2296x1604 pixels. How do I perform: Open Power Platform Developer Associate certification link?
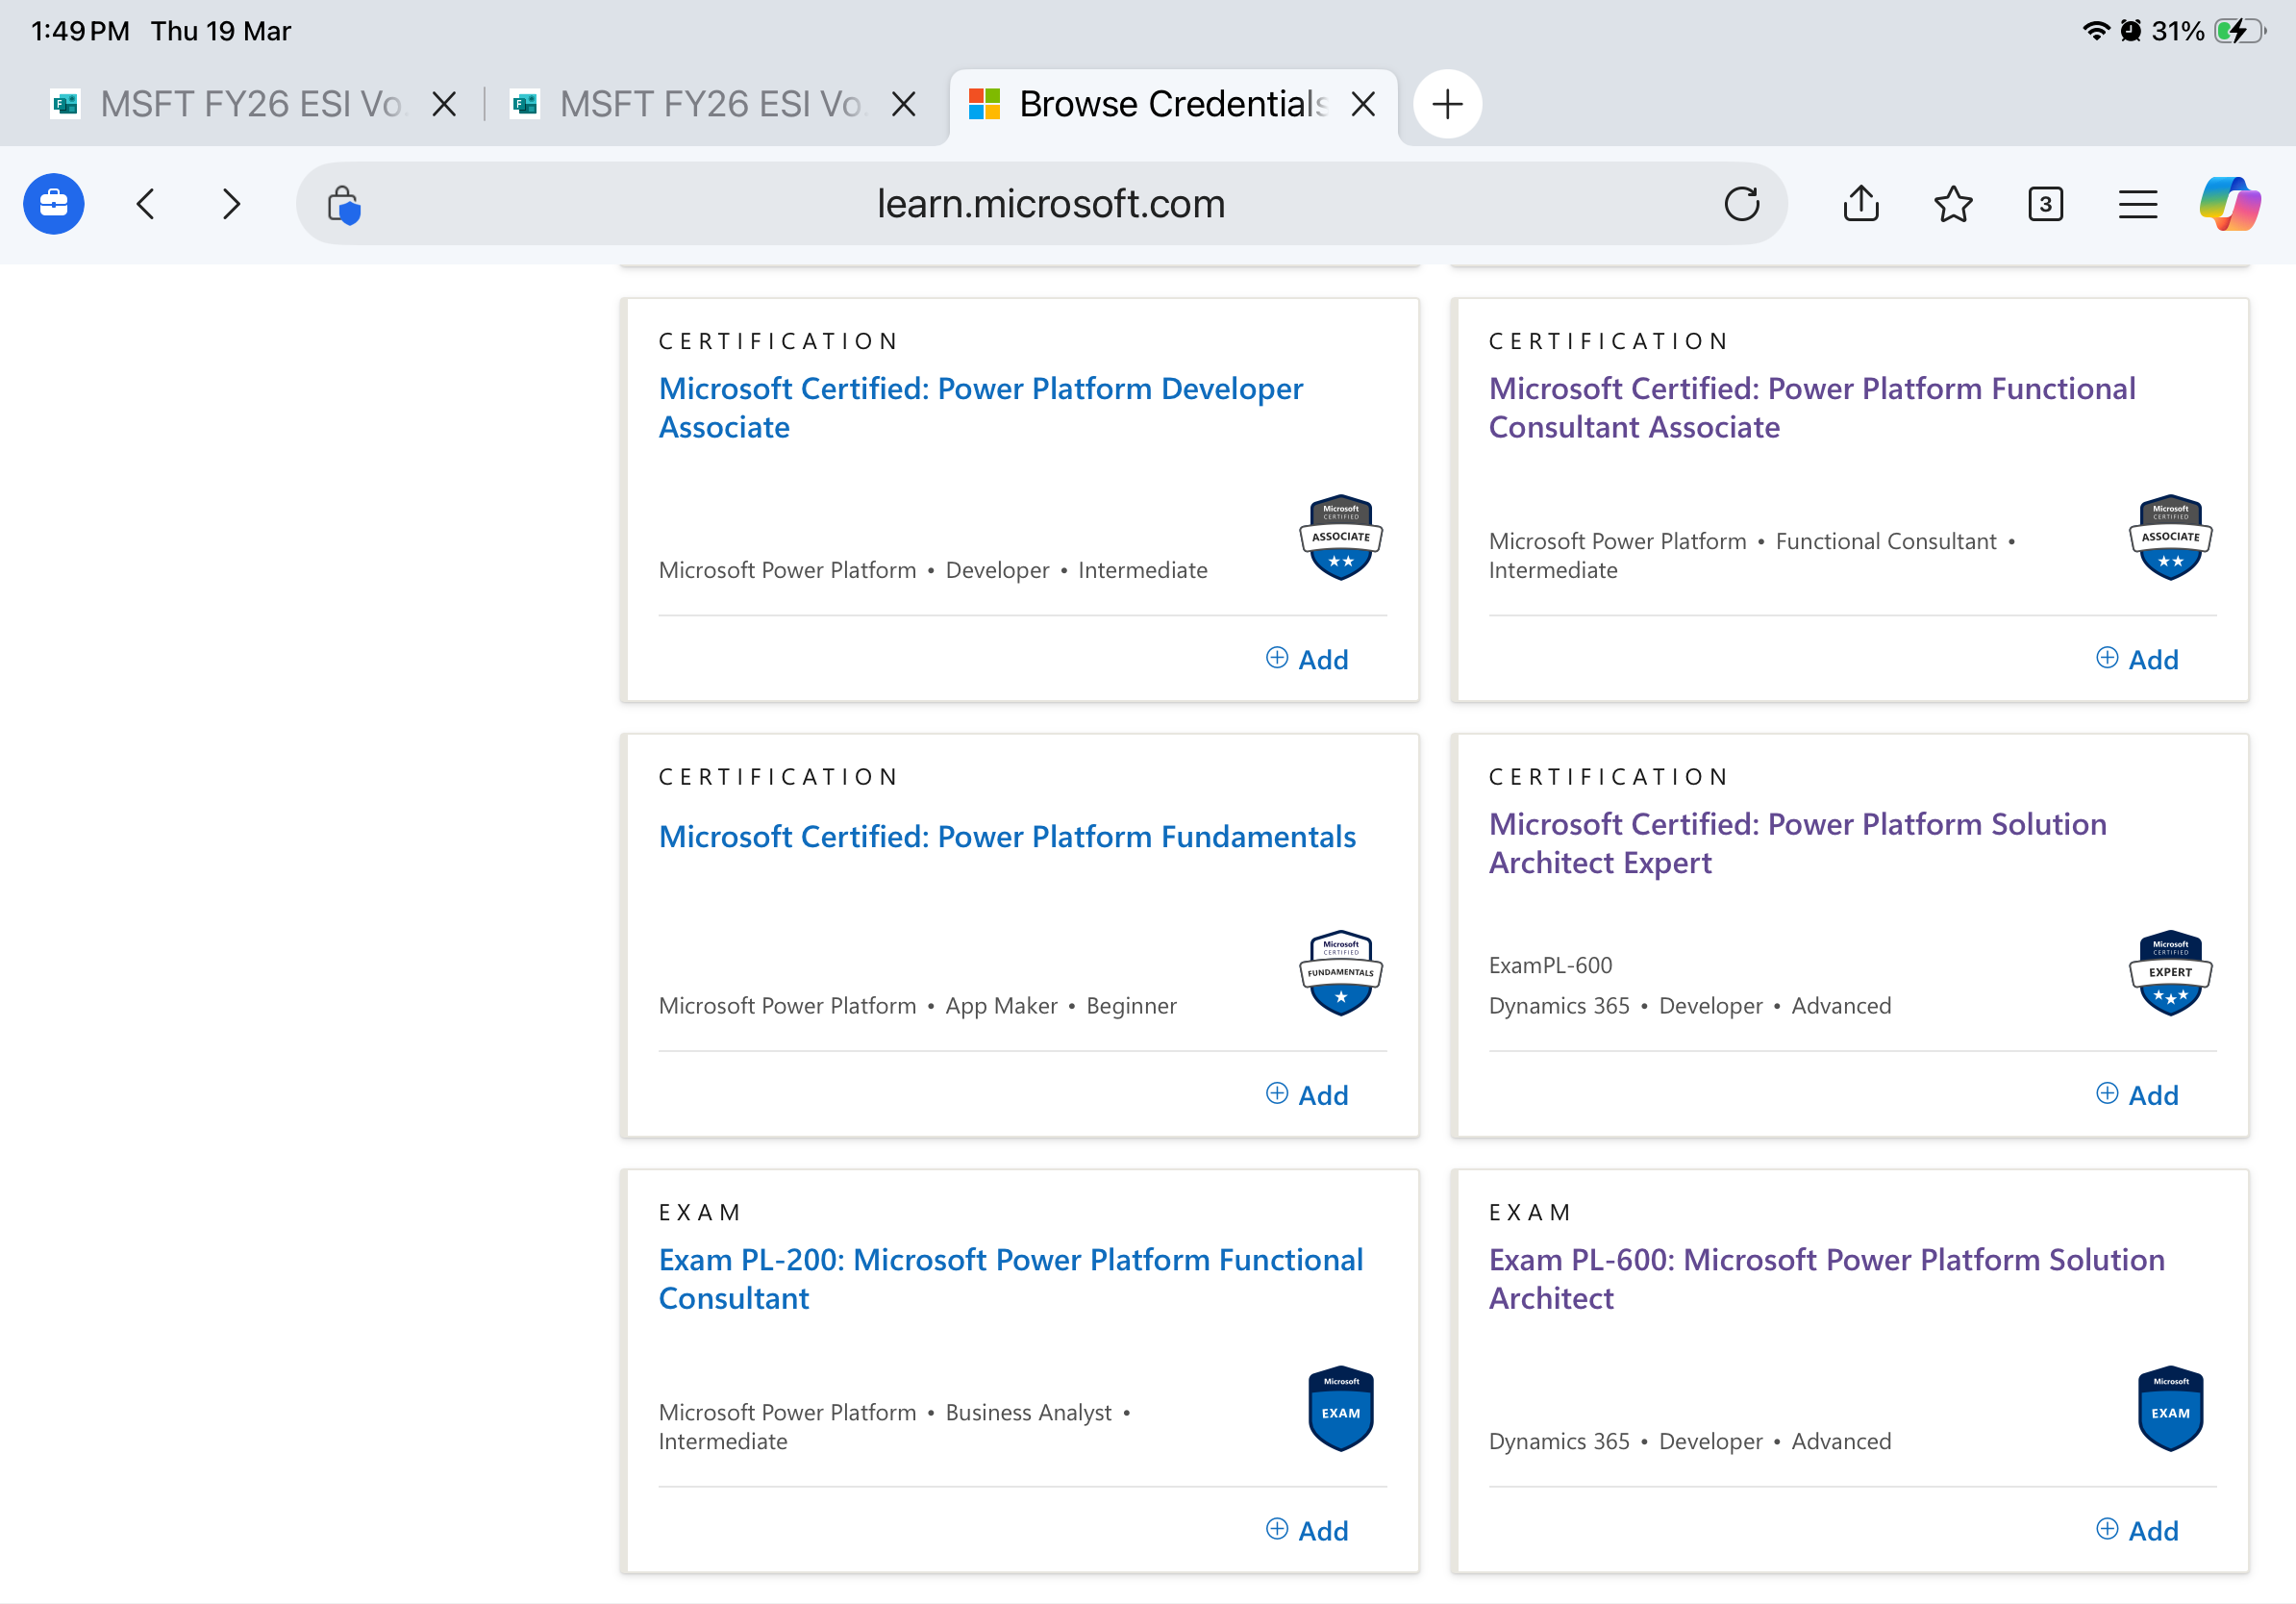981,407
